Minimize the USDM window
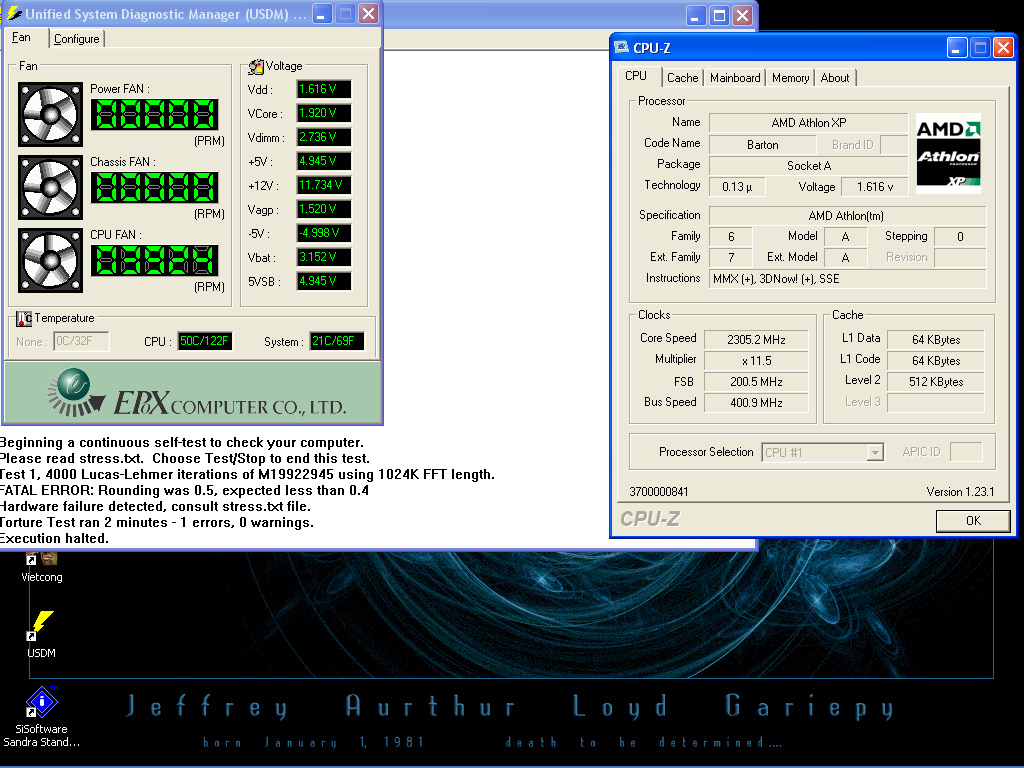 [322, 14]
